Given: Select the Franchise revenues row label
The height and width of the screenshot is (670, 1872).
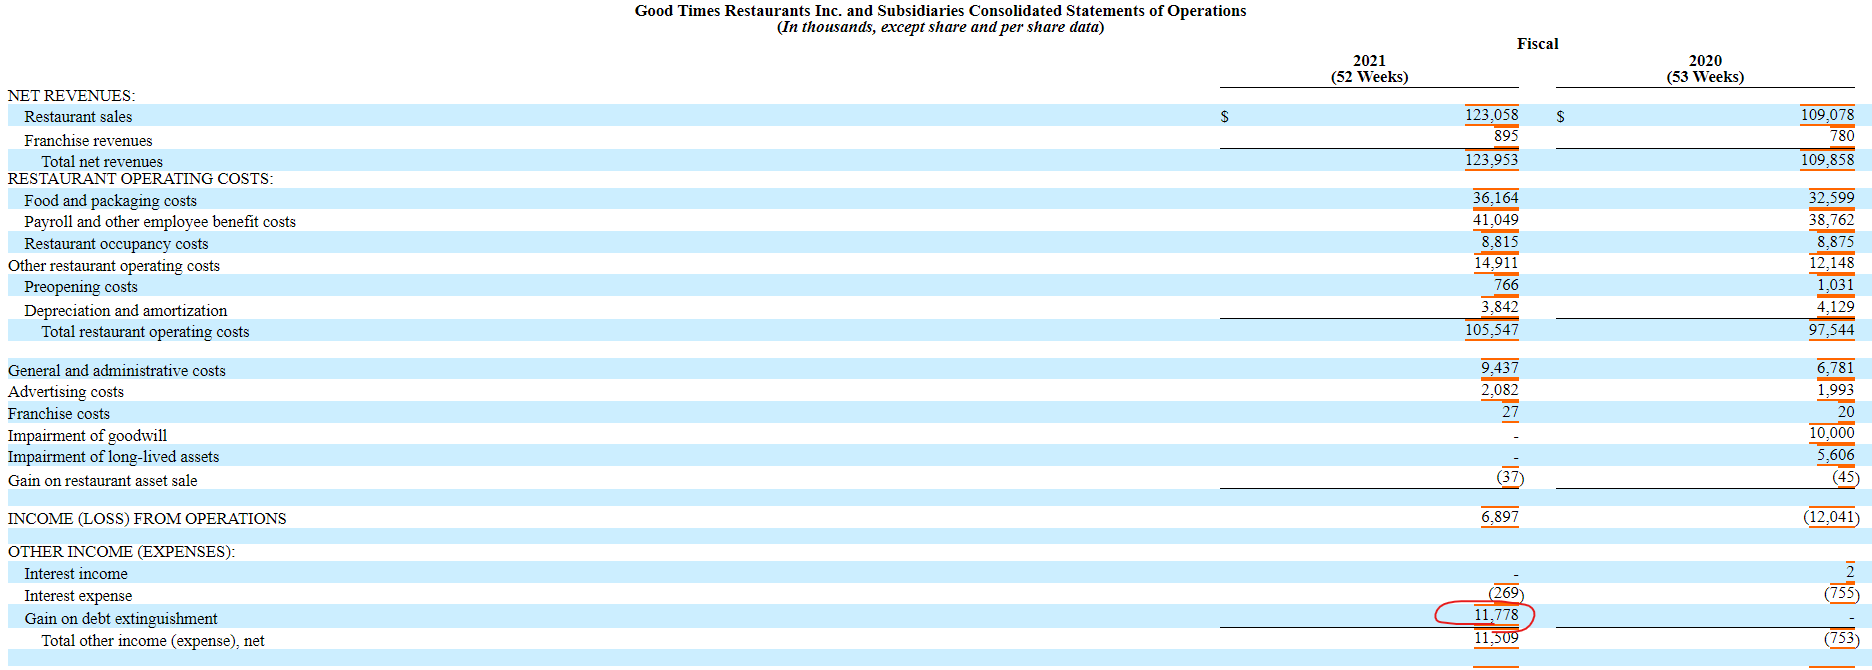Looking at the screenshot, I should click(88, 141).
